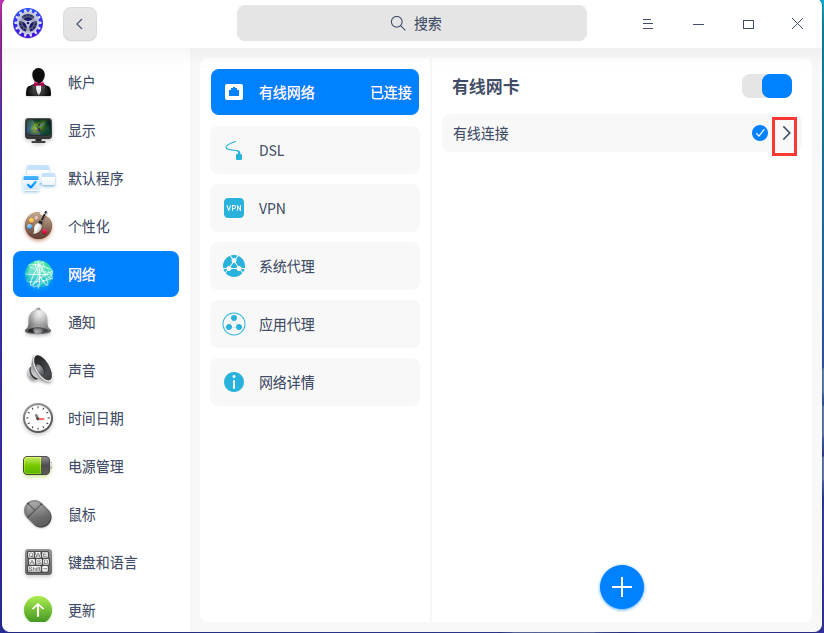Click the 已连接 status text

coord(391,92)
